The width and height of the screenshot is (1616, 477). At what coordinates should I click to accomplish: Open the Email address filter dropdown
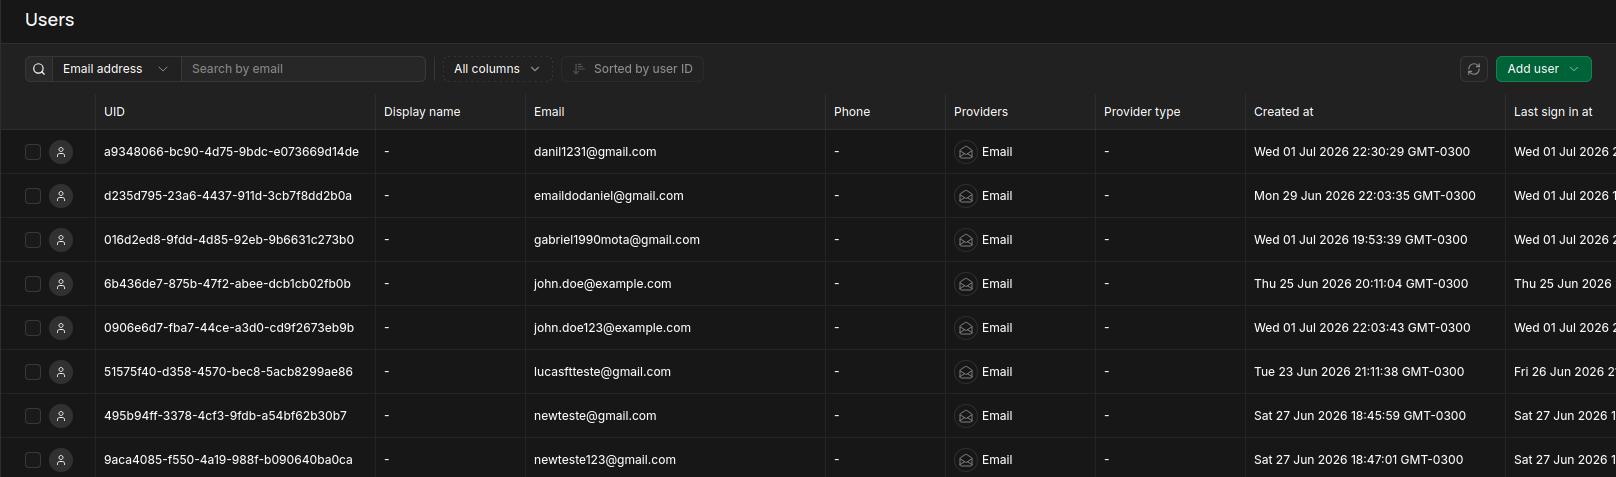(116, 69)
